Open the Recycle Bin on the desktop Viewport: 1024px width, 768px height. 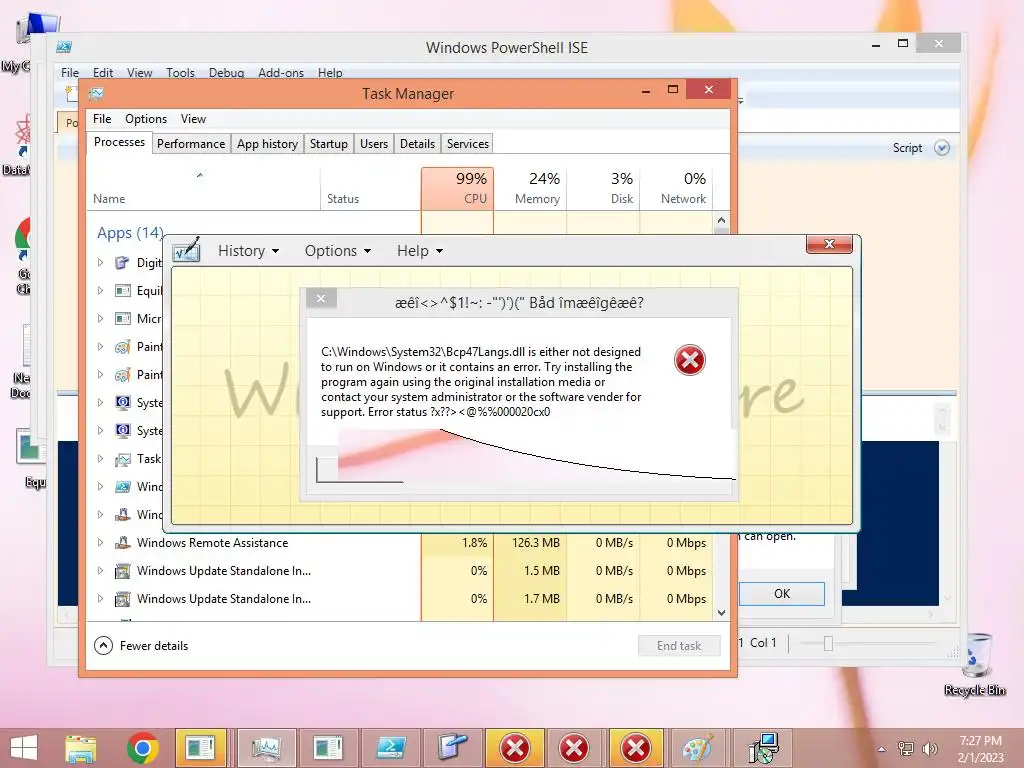tap(974, 665)
